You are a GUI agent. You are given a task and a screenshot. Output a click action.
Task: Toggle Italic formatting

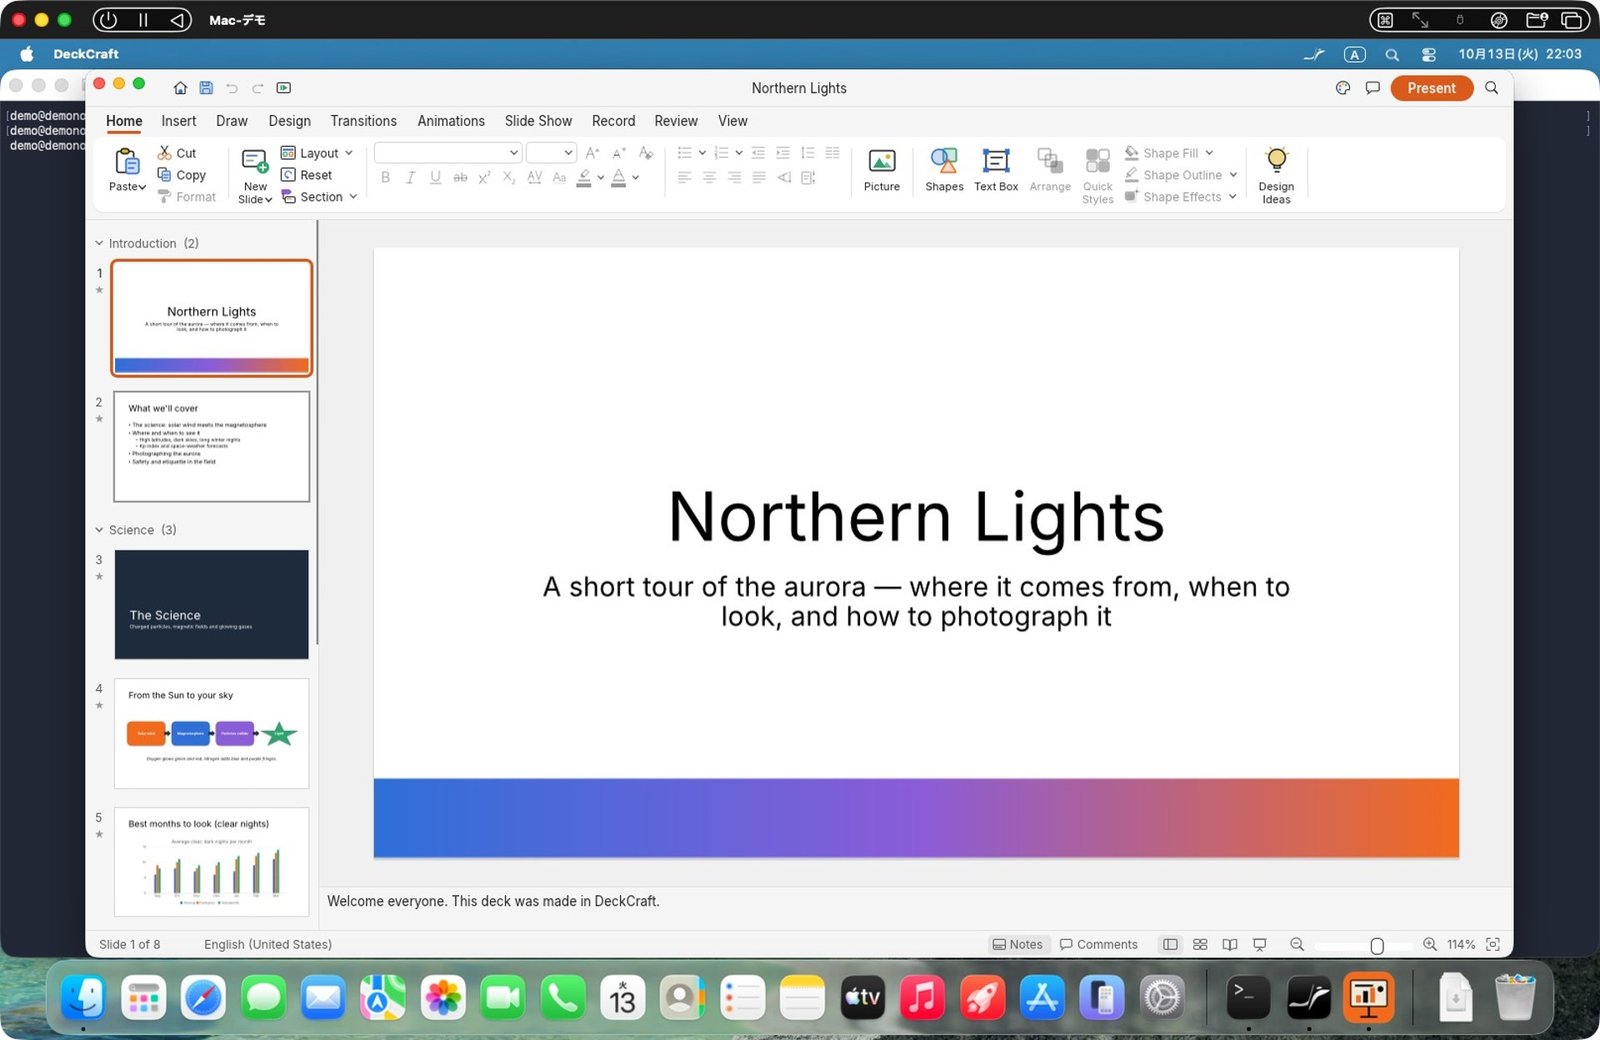click(x=410, y=177)
